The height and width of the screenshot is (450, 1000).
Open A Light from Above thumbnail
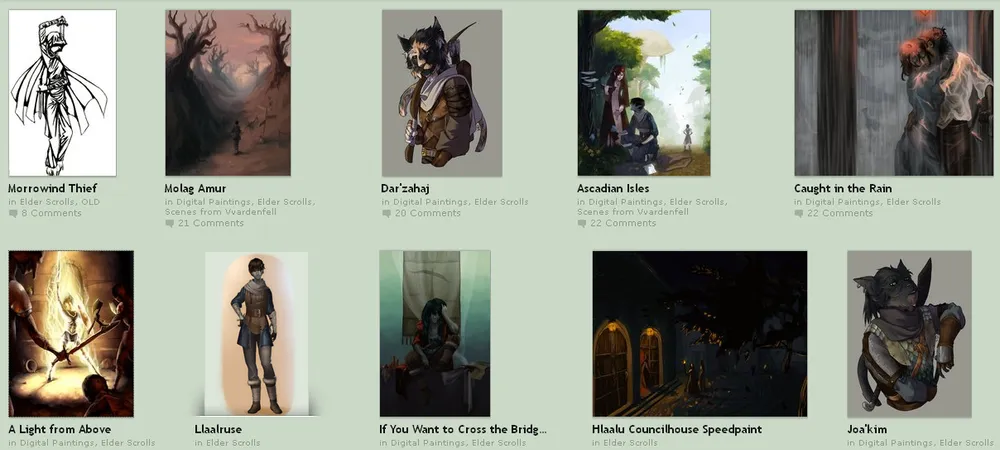point(71,333)
